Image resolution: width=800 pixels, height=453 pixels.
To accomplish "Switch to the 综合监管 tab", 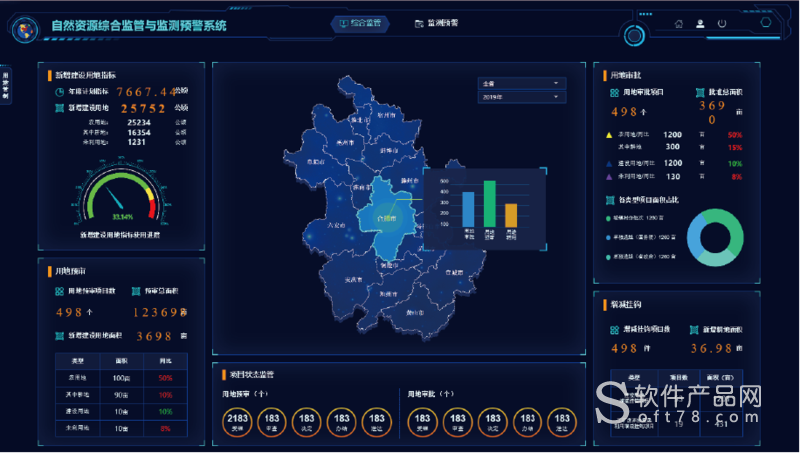I will pyautogui.click(x=361, y=22).
